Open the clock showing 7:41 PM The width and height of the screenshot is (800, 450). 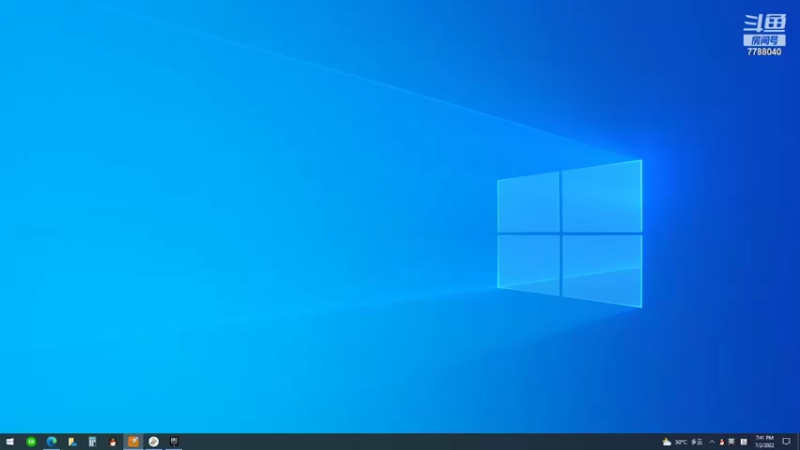(x=764, y=442)
